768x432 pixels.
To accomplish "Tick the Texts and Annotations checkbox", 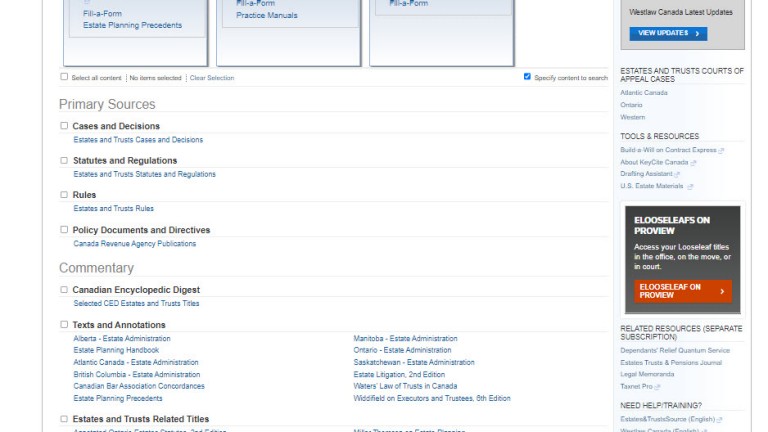I will point(64,324).
